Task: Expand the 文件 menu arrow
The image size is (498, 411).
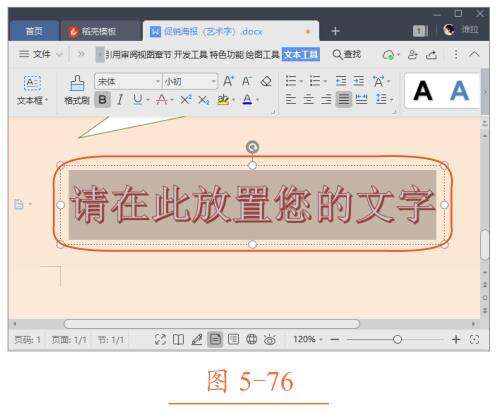Action: pos(59,54)
